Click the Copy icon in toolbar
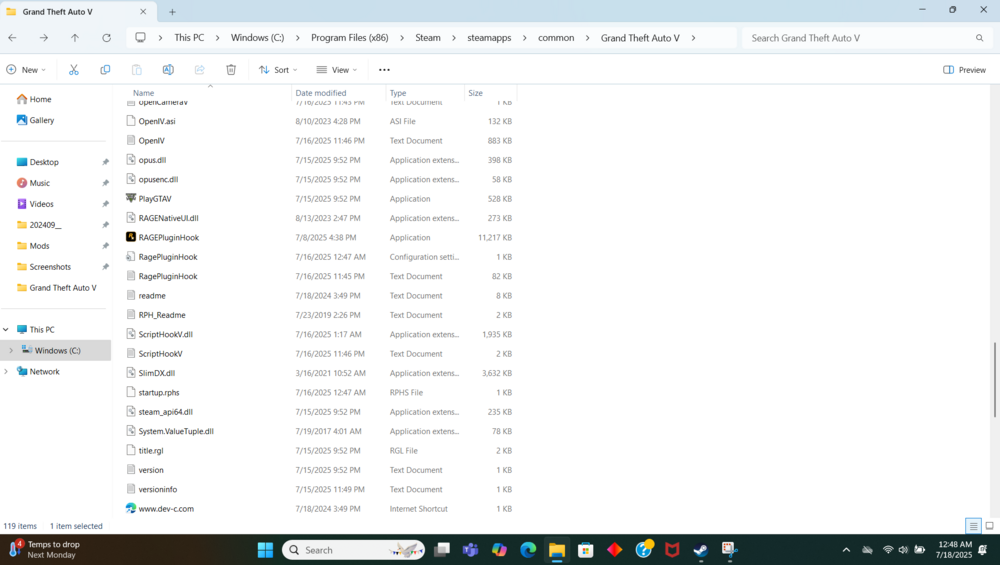Screen dimensions: 1000x565 point(105,70)
